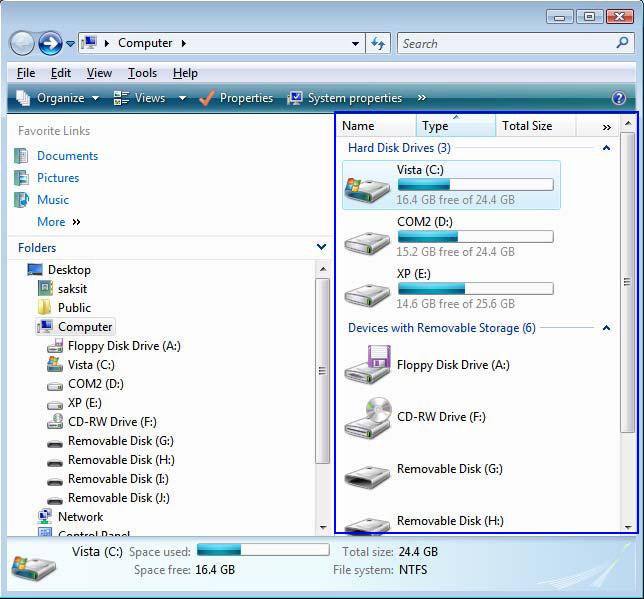The width and height of the screenshot is (644, 599).
Task: Click the Computer icon in address bar
Action: click(x=89, y=43)
